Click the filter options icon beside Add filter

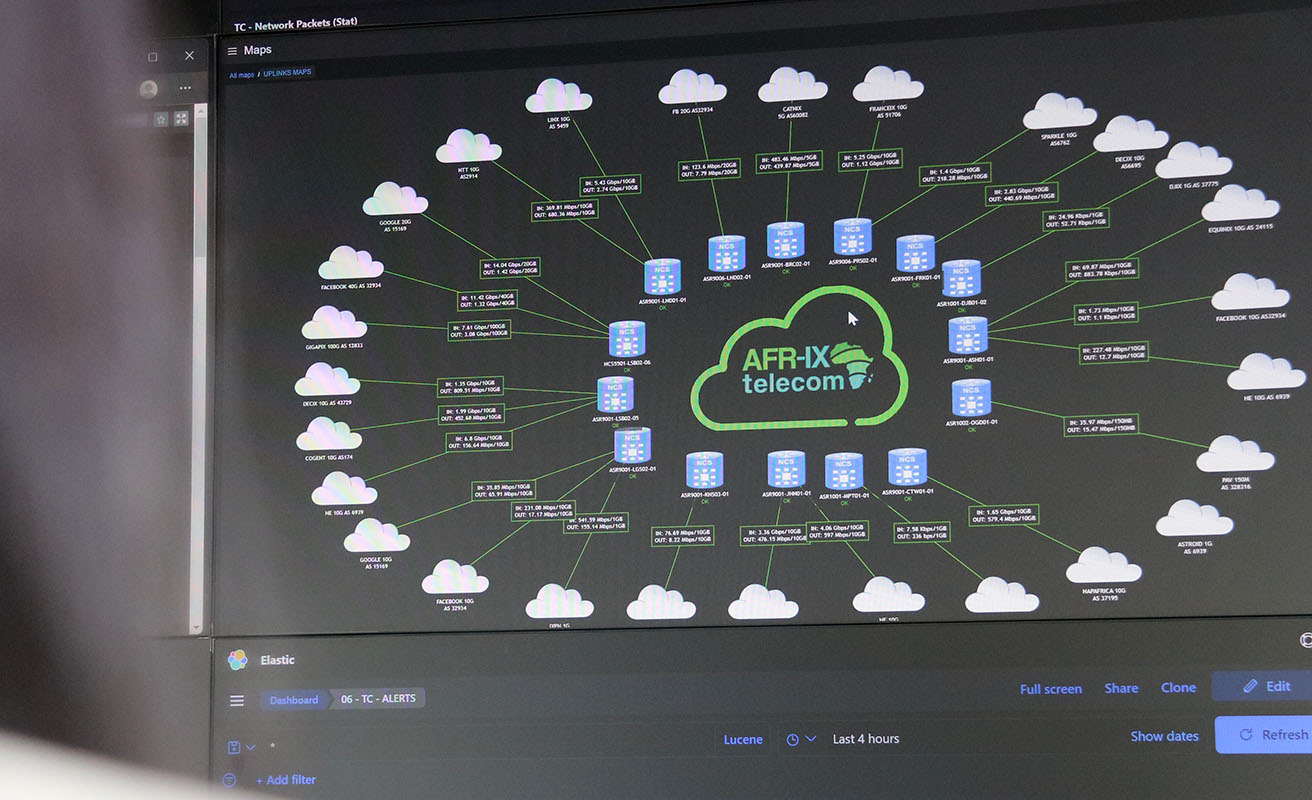coord(230,780)
